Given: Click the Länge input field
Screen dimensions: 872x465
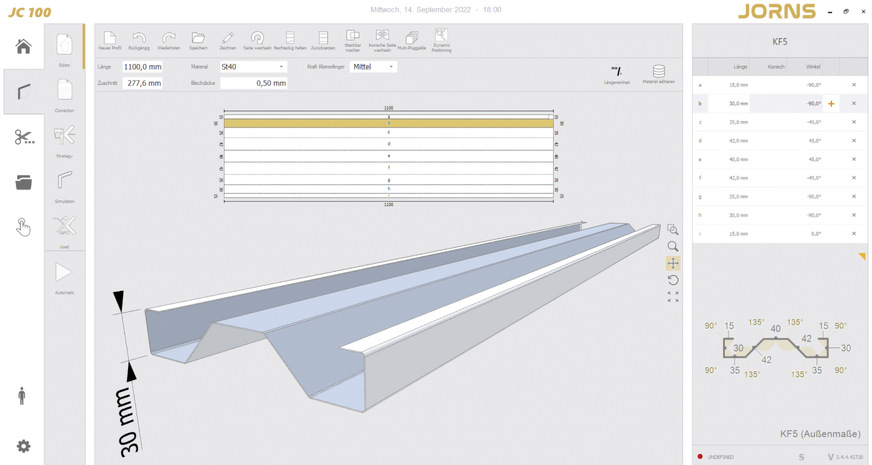Looking at the screenshot, I should click(x=142, y=67).
